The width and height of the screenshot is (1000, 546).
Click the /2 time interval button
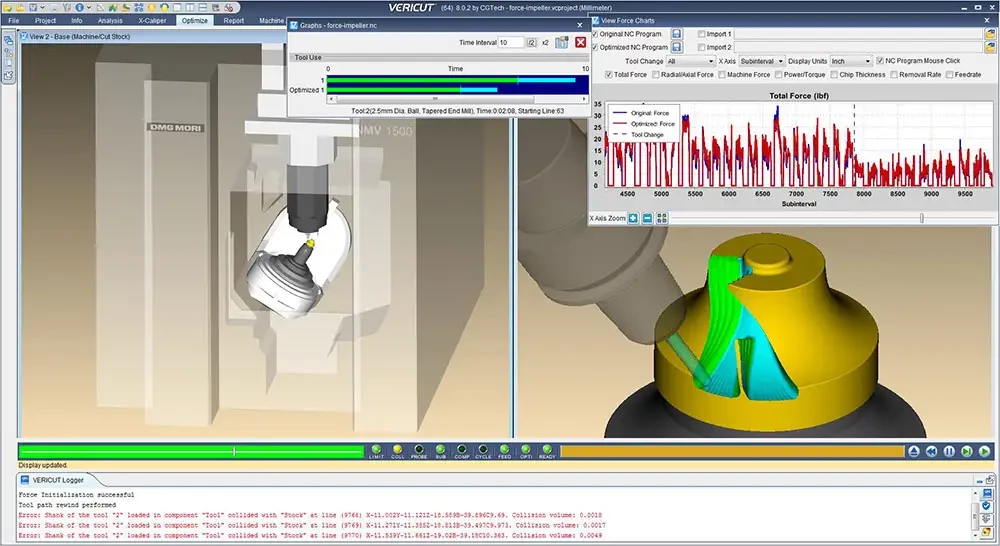(531, 42)
